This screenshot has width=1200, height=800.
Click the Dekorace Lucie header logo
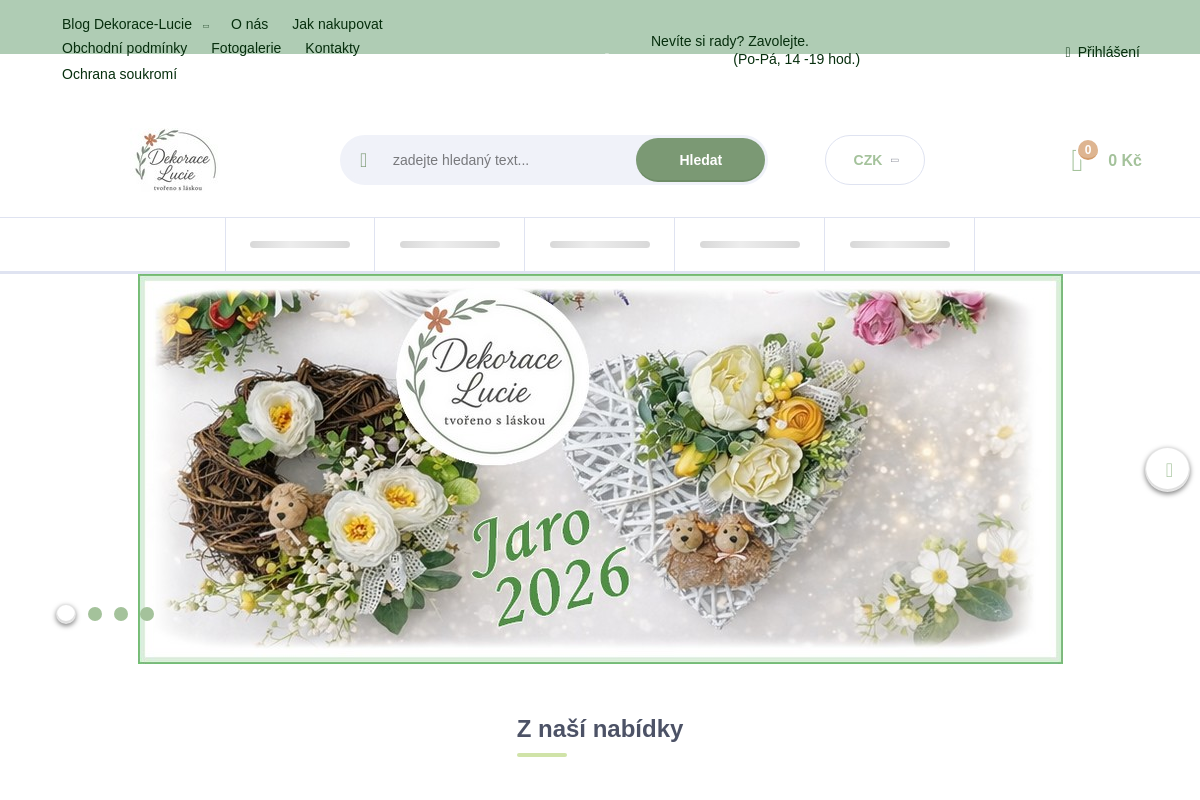[176, 160]
